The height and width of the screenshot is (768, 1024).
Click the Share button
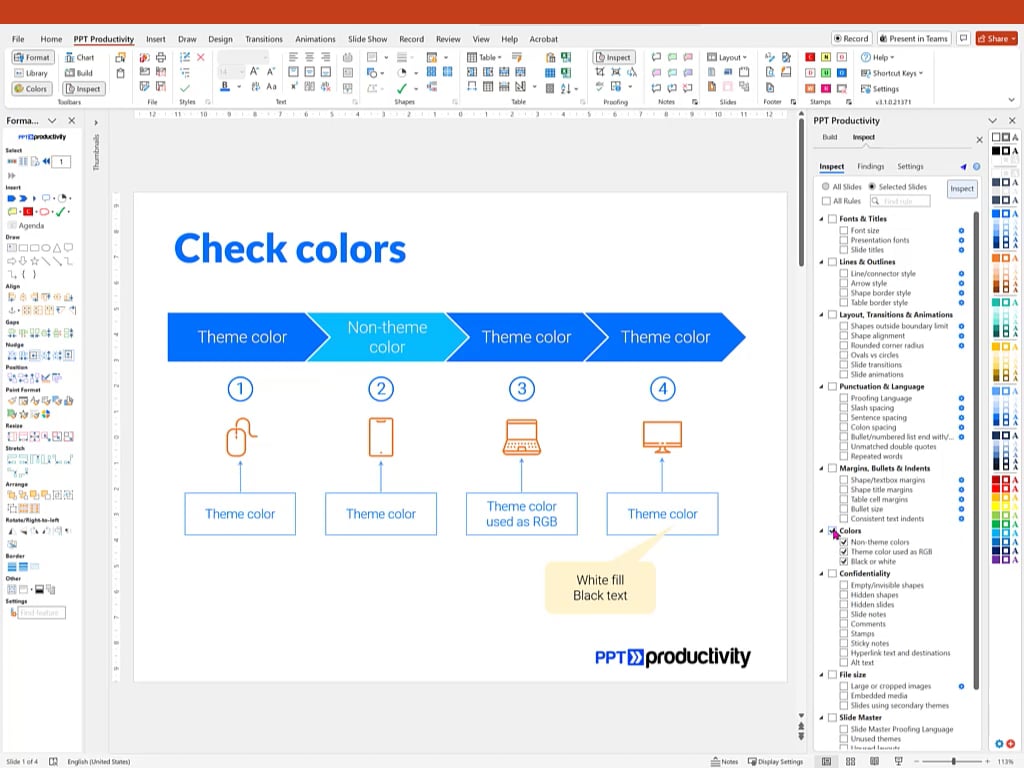click(x=996, y=39)
